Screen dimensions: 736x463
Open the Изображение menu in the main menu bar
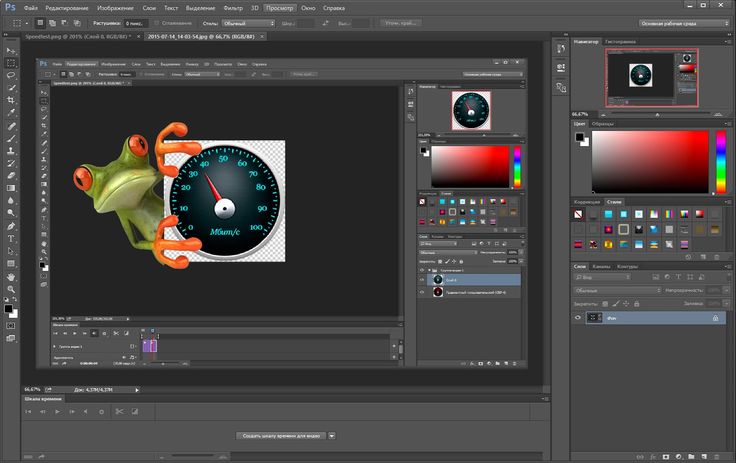point(115,8)
